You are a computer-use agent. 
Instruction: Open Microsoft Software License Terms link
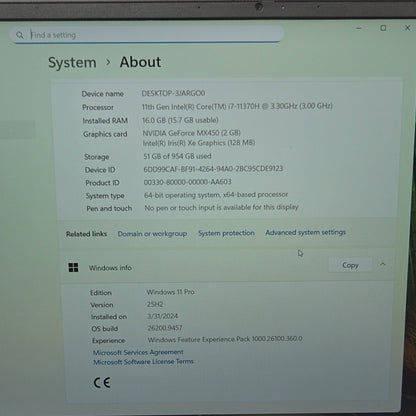coord(143,362)
